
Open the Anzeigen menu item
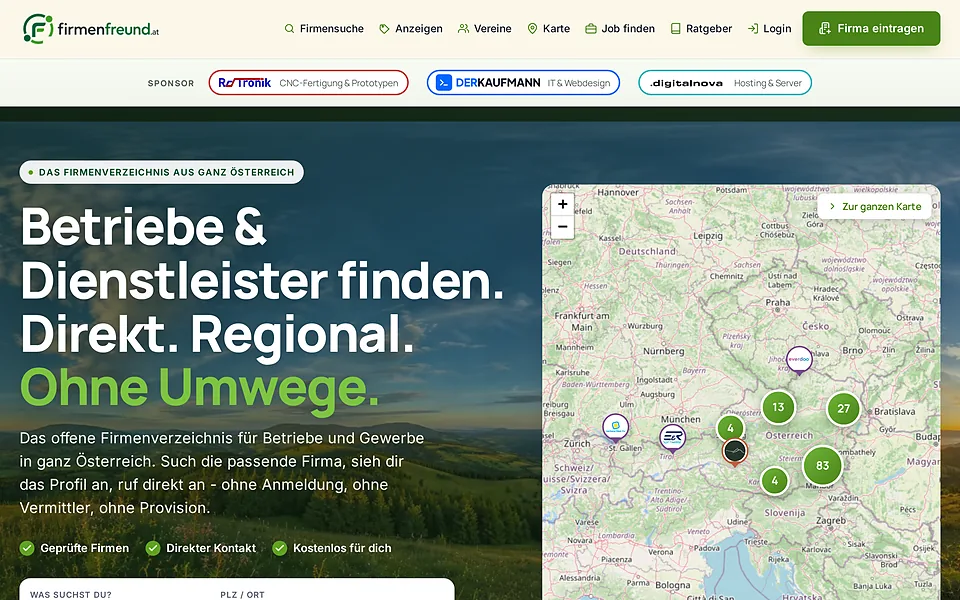coord(410,29)
